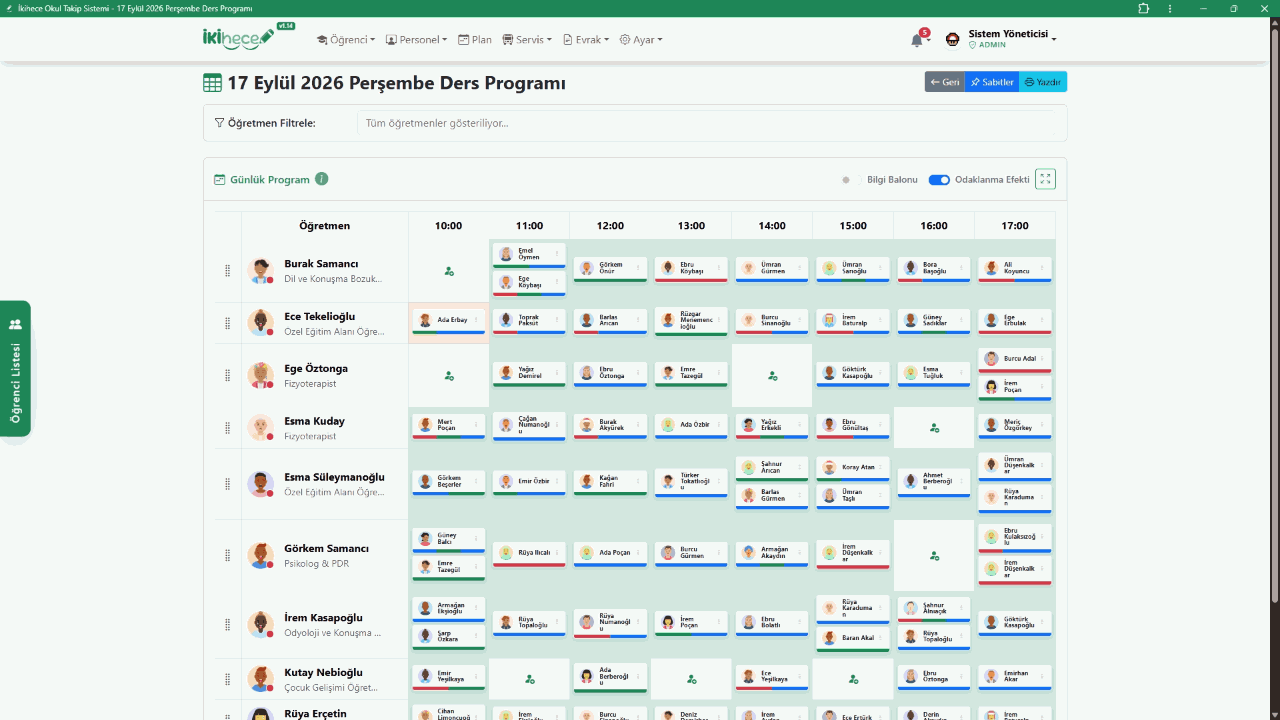
Task: Add a student to Esma Kuday's 16:00 slot
Action: pos(934,427)
